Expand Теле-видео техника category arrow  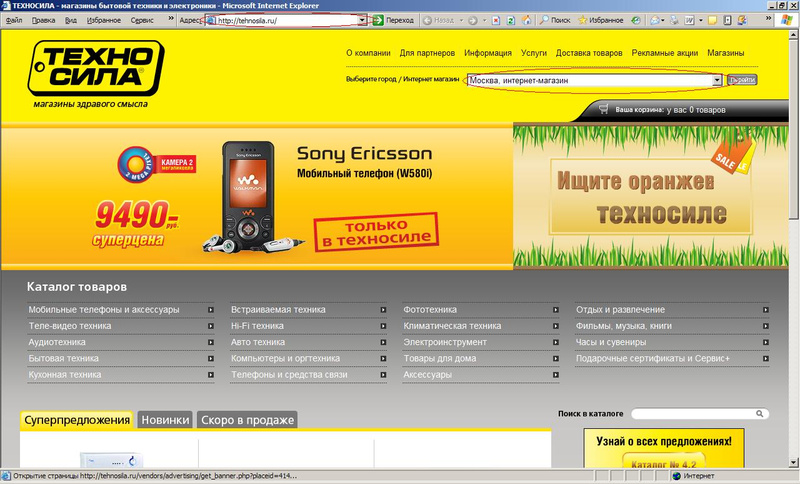tap(211, 326)
